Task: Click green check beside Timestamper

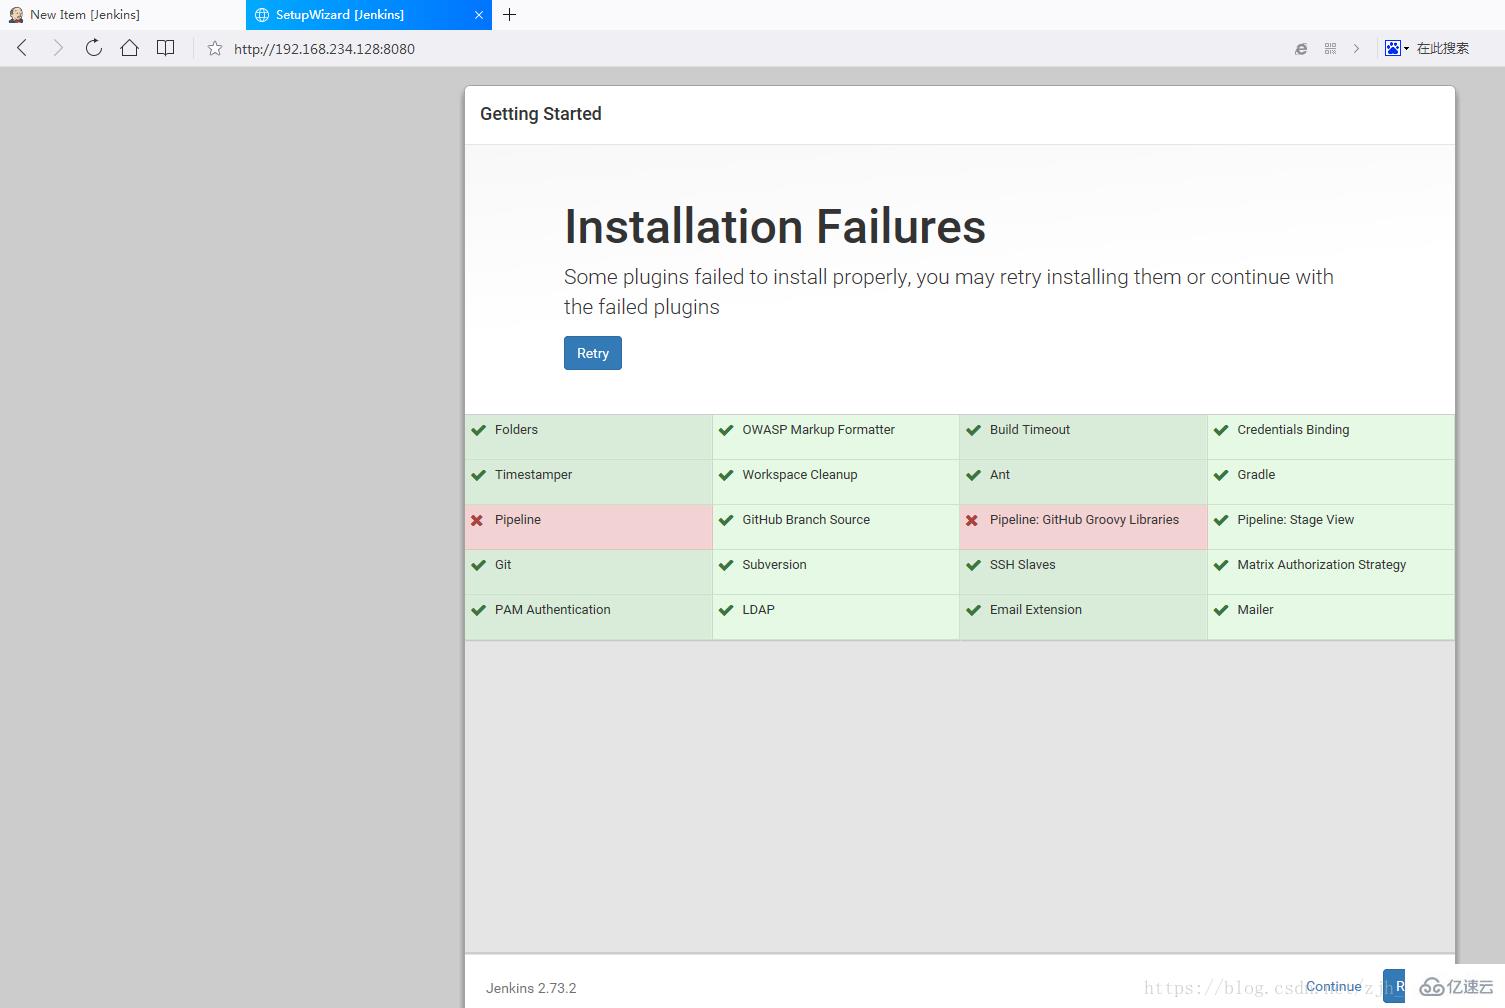Action: coord(478,475)
